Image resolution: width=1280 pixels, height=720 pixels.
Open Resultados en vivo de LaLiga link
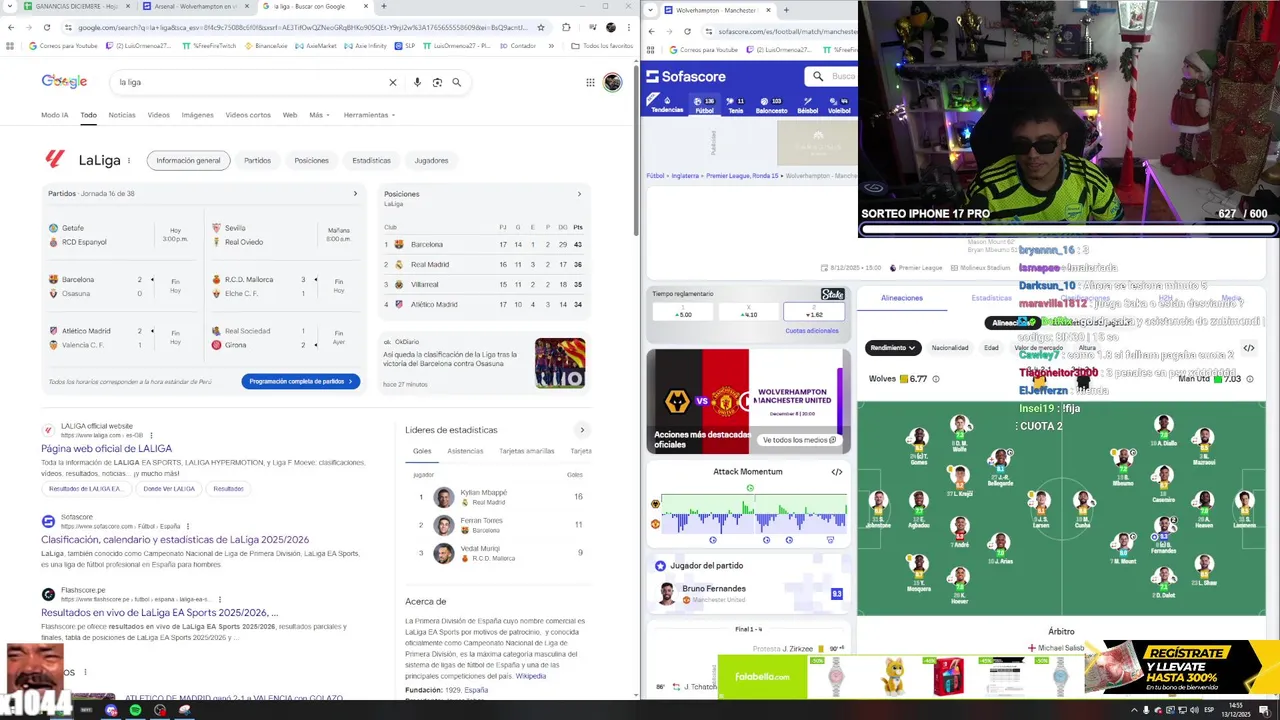(159, 613)
